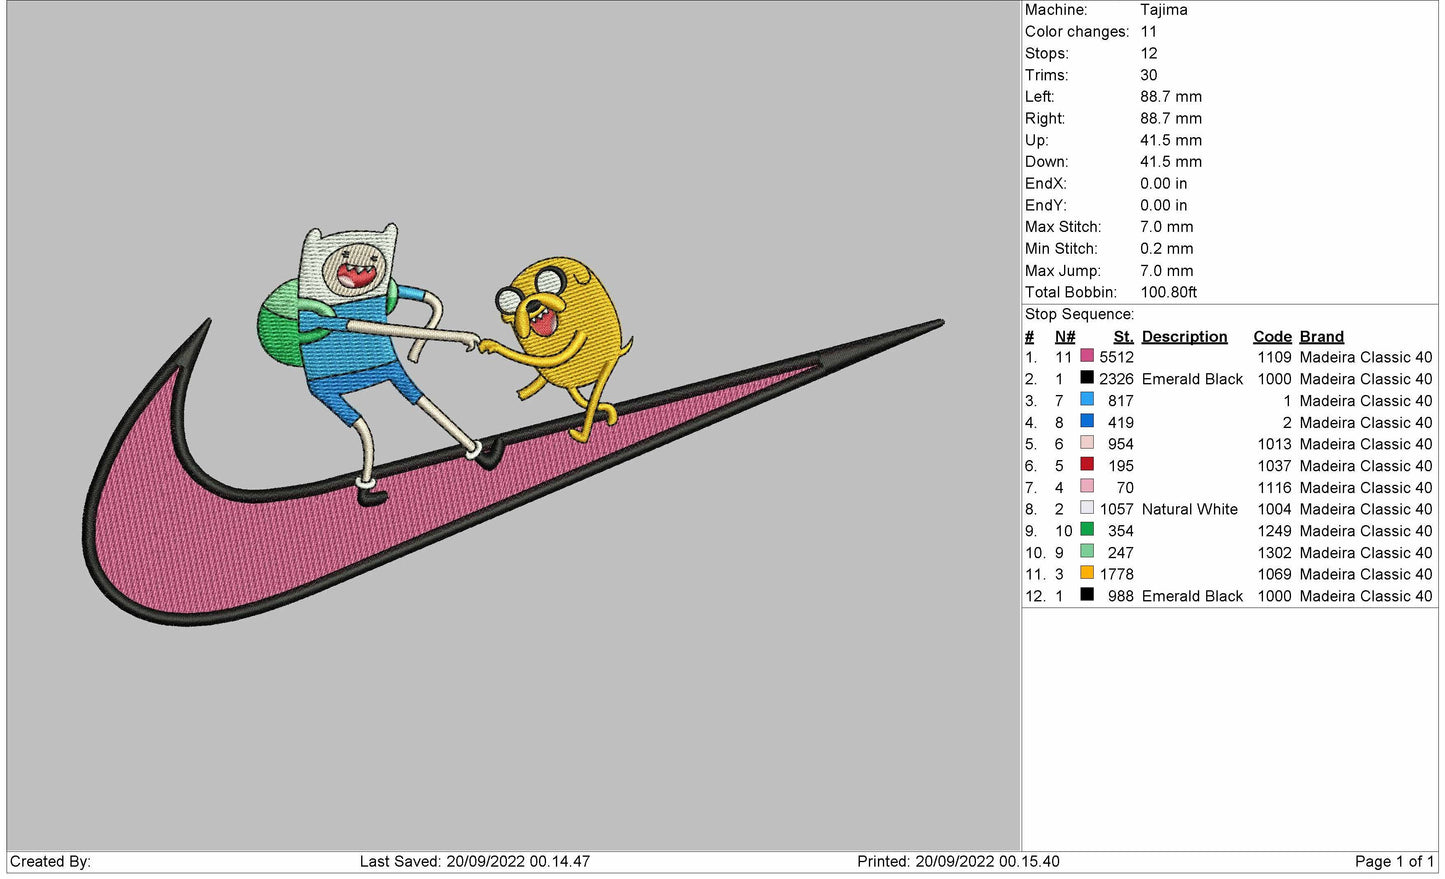
Task: Pick the dark blue swatch with 419 stitches
Action: click(1087, 422)
